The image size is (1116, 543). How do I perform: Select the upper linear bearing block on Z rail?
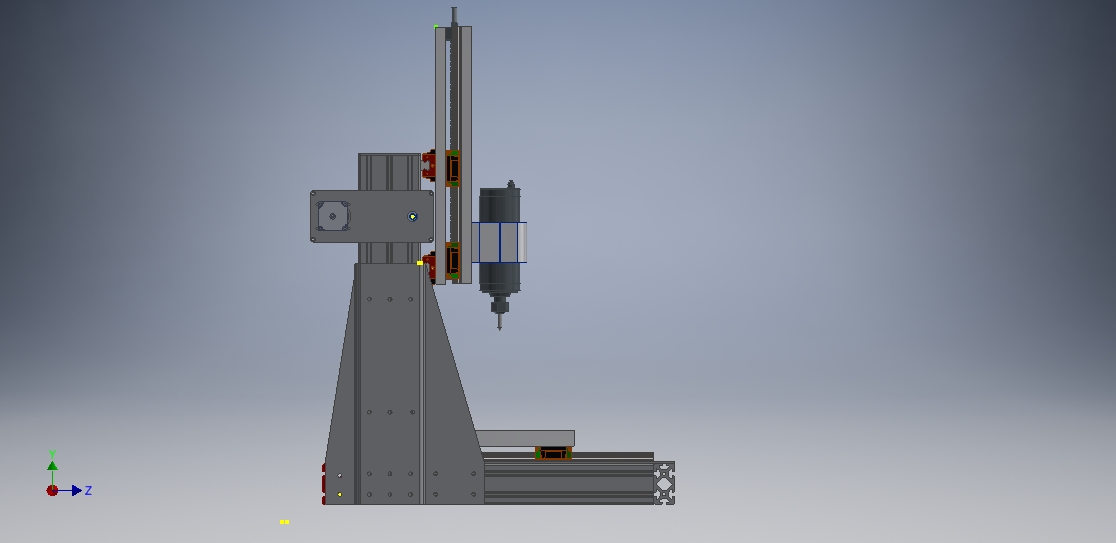pyautogui.click(x=453, y=168)
